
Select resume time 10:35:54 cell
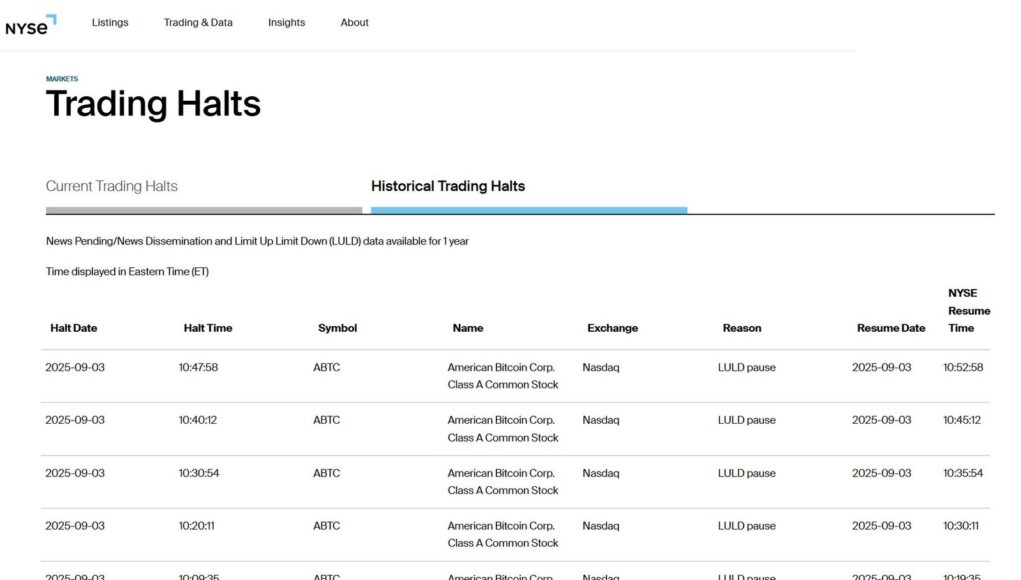(963, 473)
